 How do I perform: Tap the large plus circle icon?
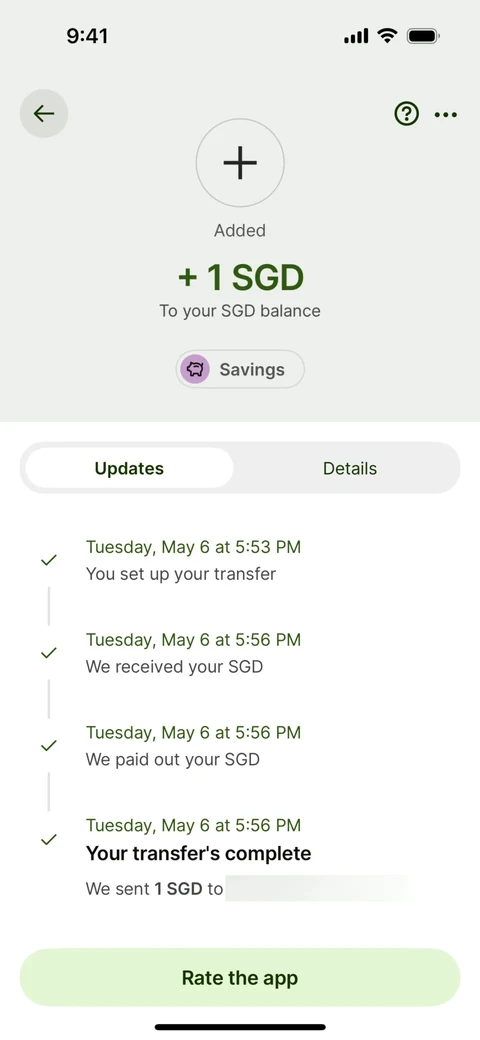pos(240,162)
